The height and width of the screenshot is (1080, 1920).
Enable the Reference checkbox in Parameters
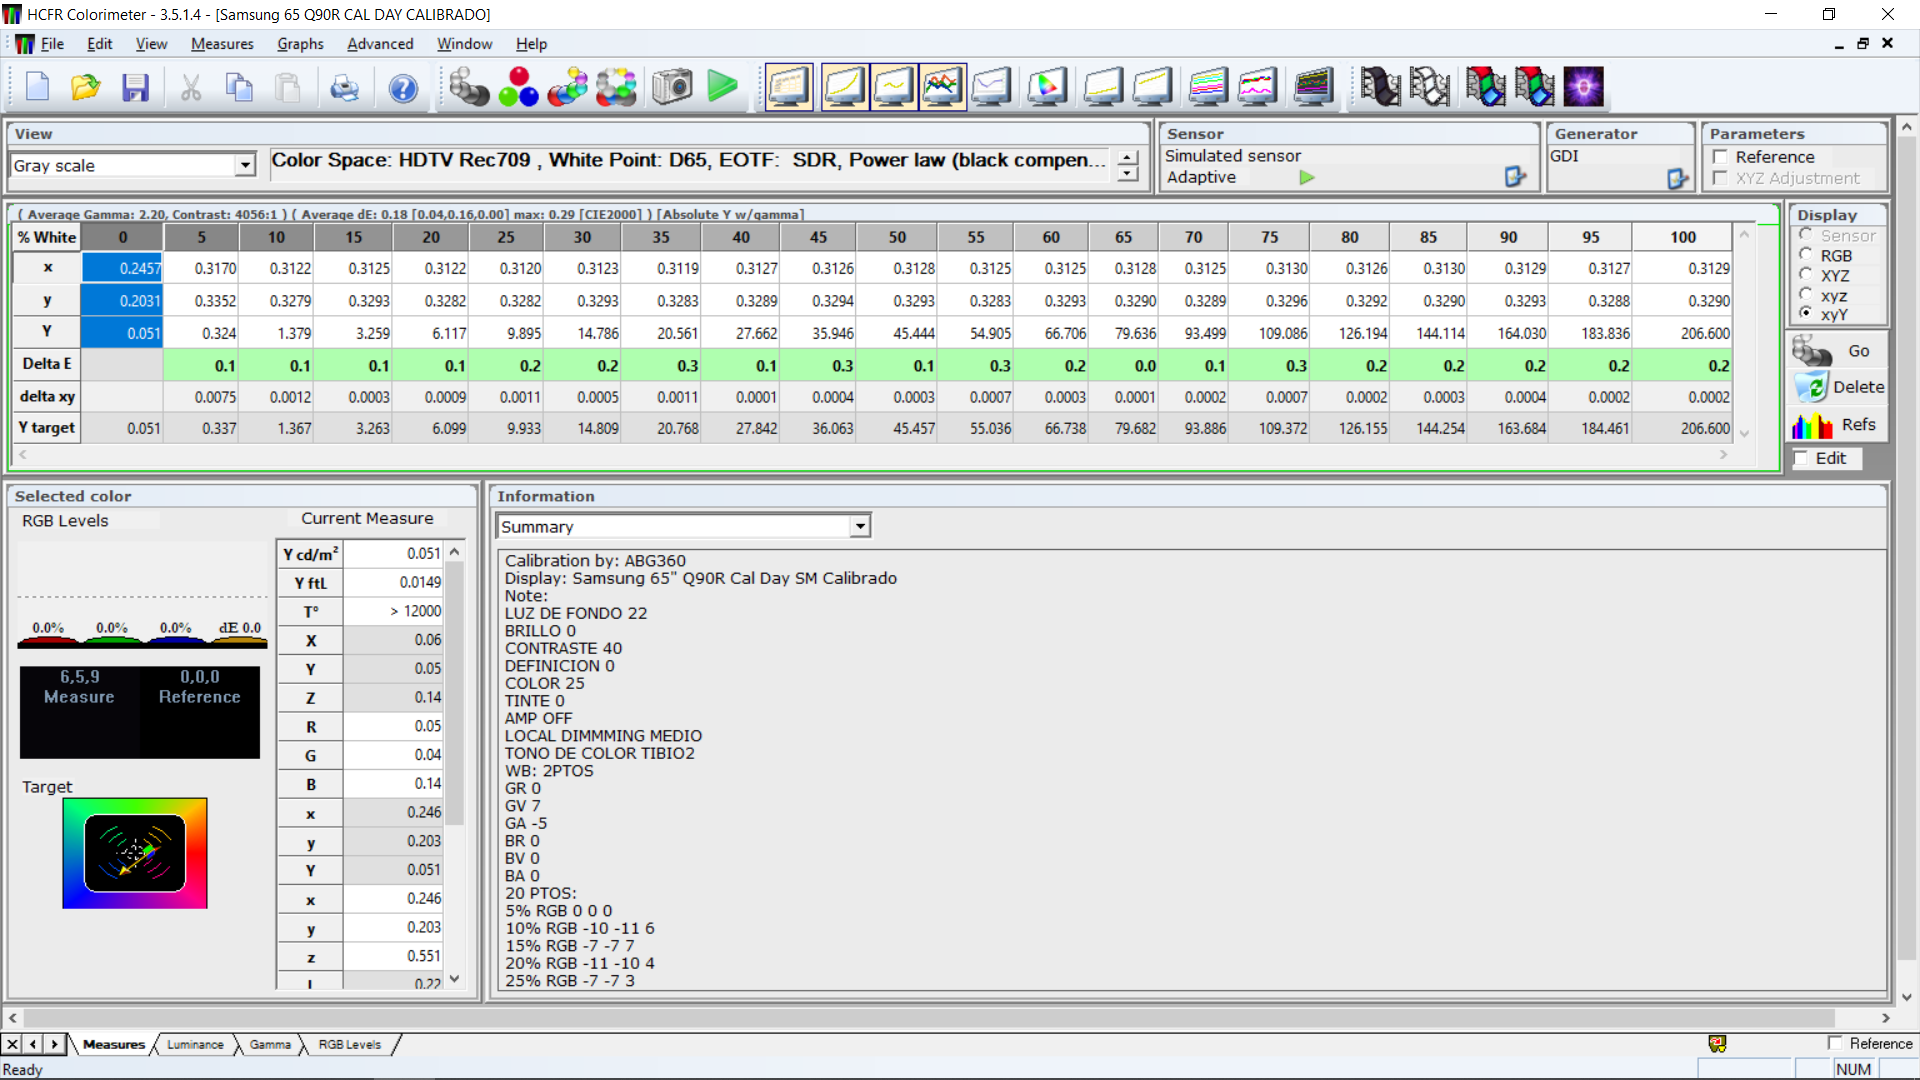tap(1721, 157)
